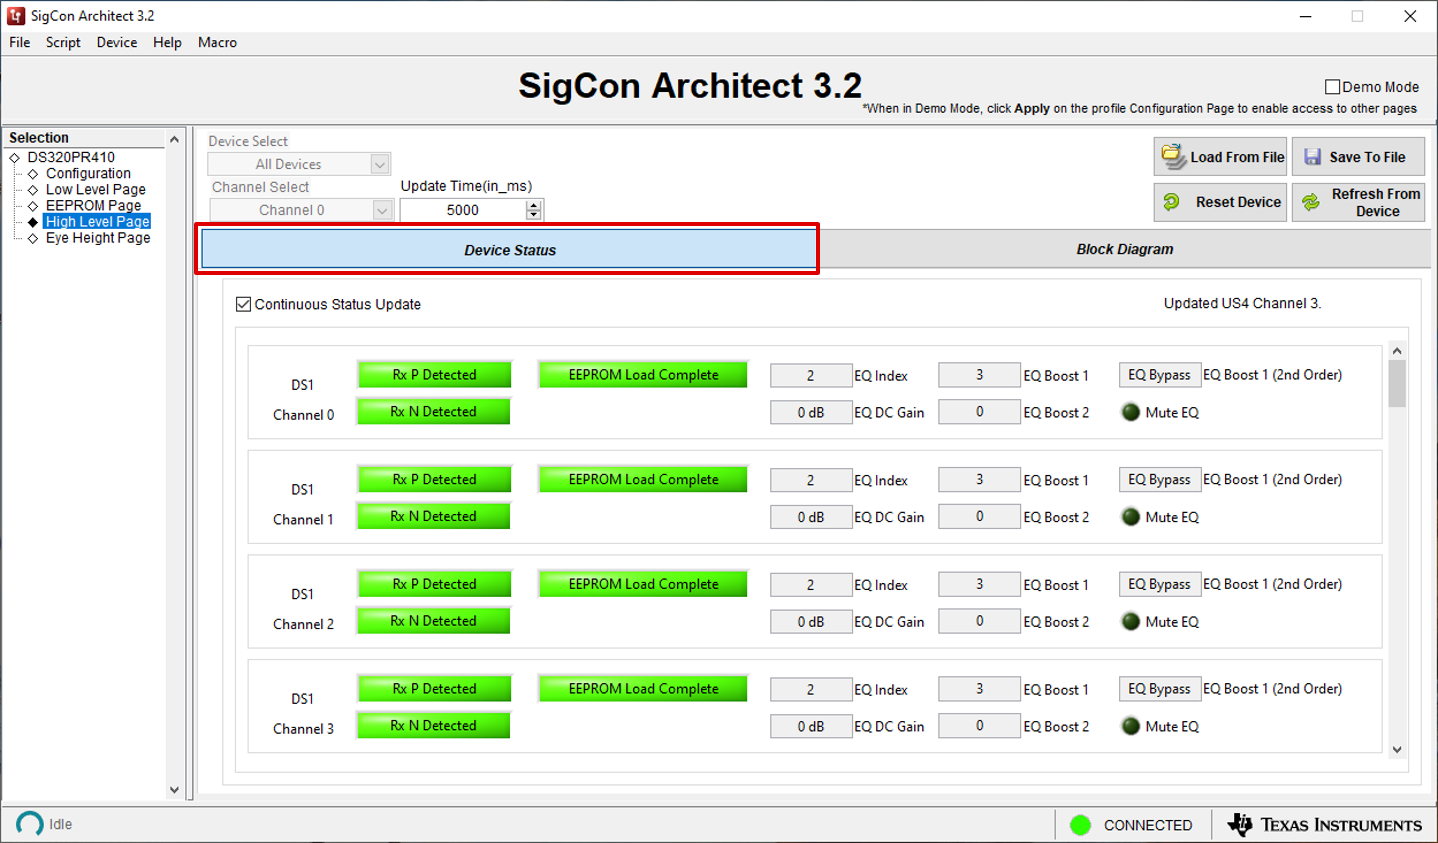The image size is (1438, 843).
Task: Click EQ Boost 2 field for Channel 0
Action: 979,412
